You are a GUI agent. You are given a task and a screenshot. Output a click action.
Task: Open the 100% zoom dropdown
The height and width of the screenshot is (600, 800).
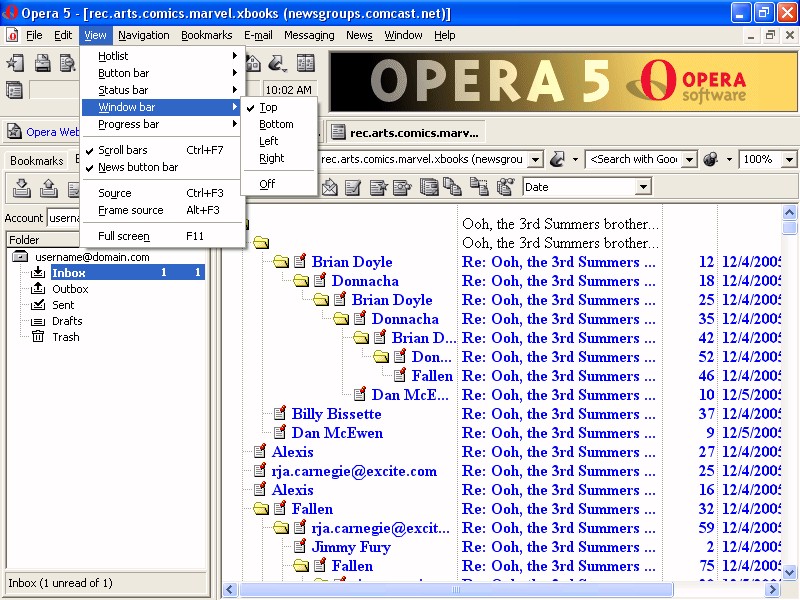tap(789, 159)
